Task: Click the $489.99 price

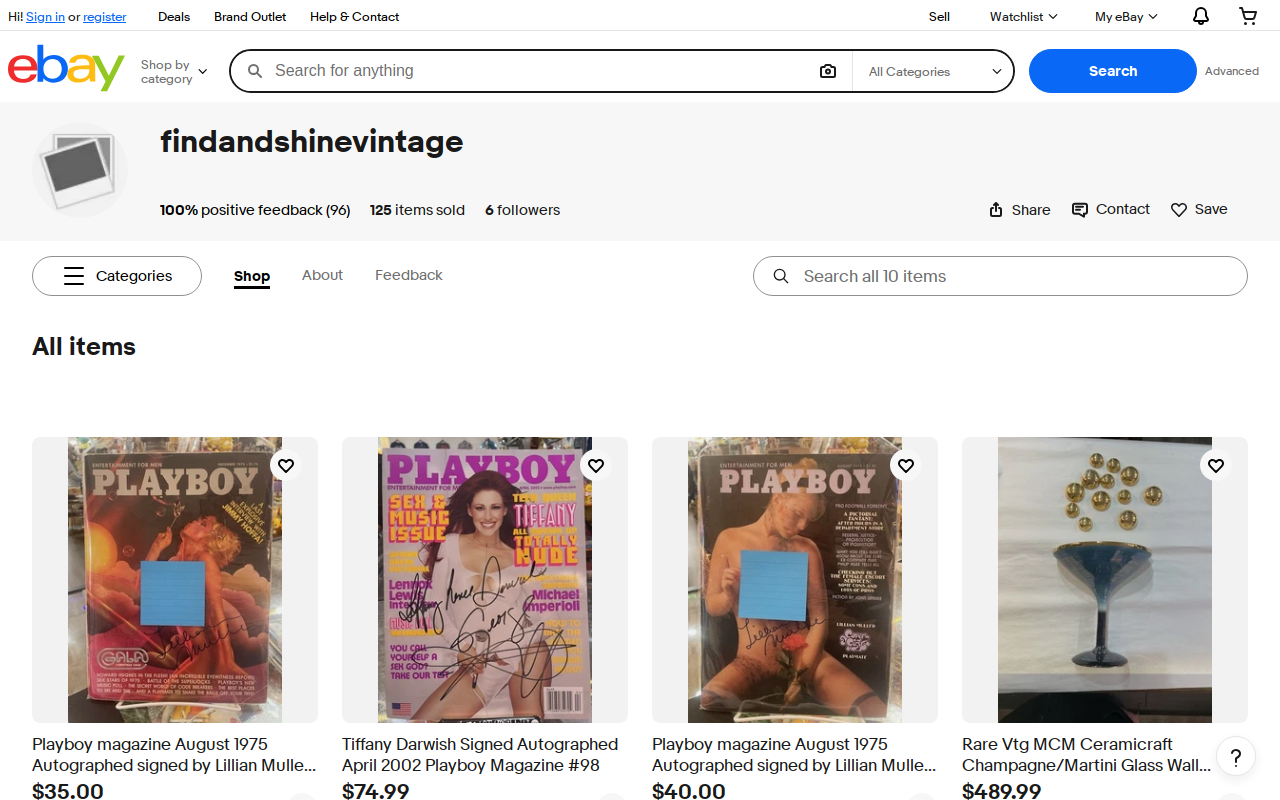Action: click(x=1001, y=791)
